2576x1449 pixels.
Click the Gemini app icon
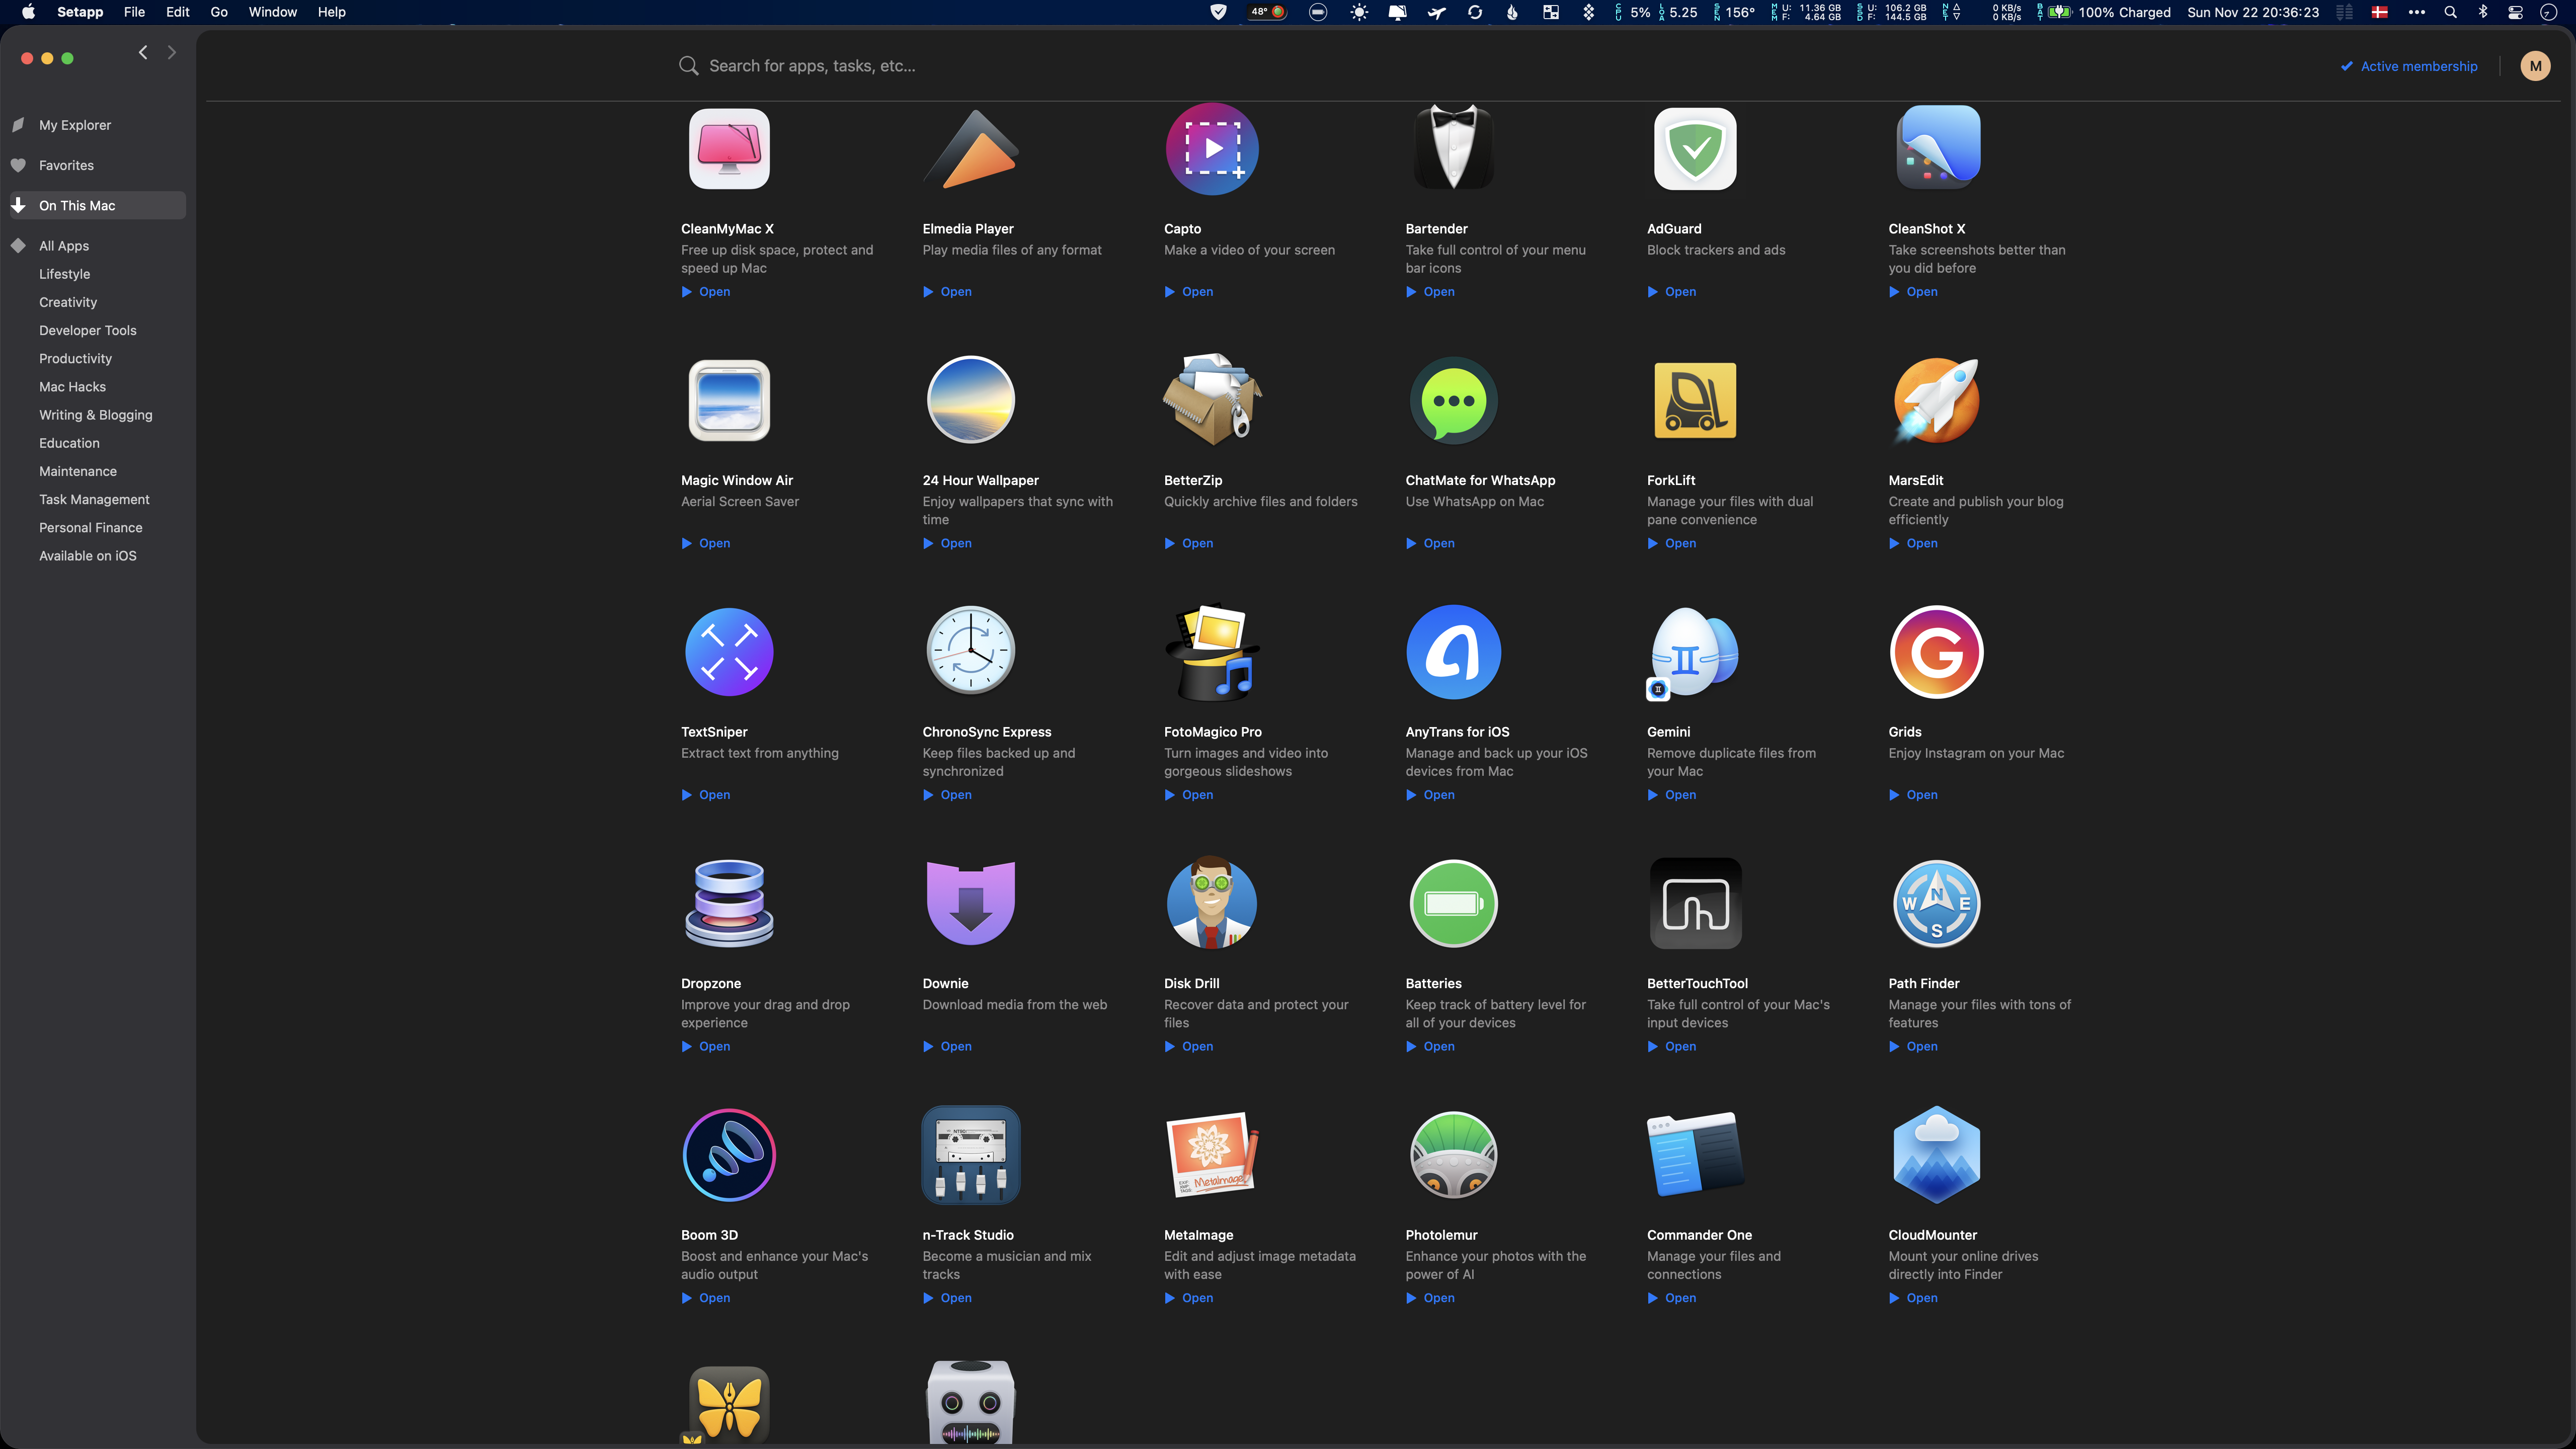[1693, 653]
